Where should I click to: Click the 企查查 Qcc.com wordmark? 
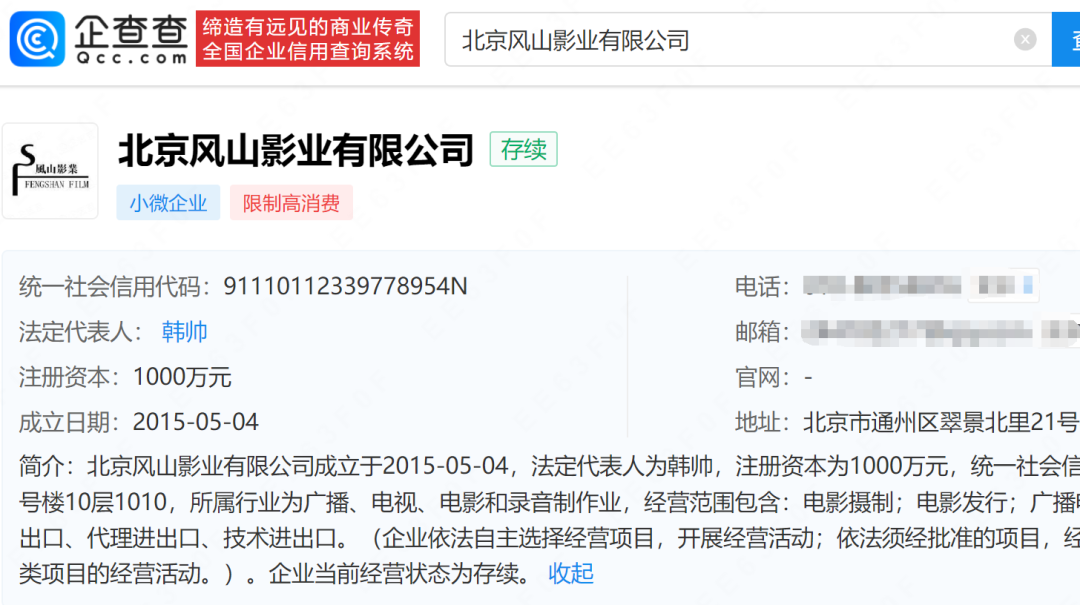[131, 40]
